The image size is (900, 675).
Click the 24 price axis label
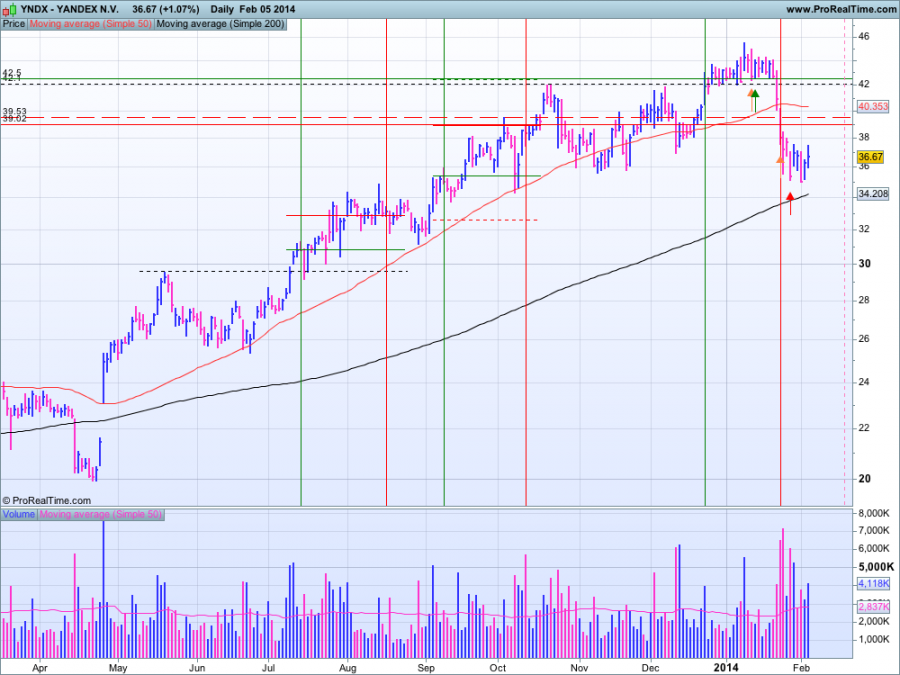[864, 382]
